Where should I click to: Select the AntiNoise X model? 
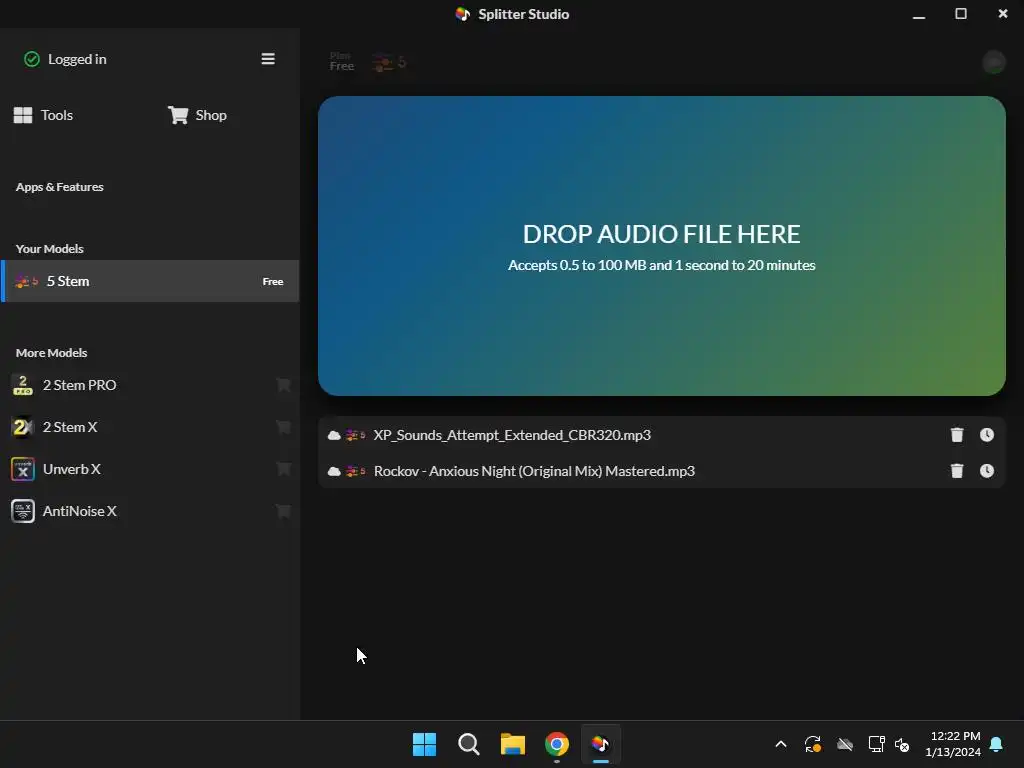[x=150, y=511]
